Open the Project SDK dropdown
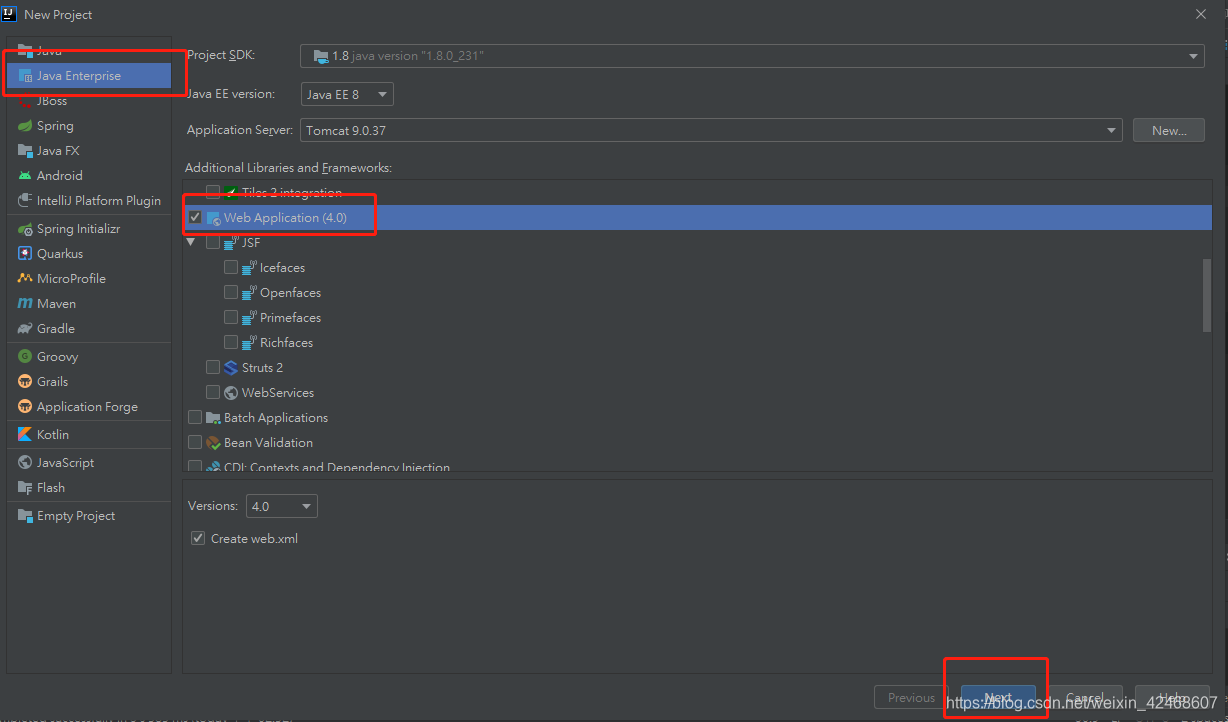Viewport: 1228px width, 722px height. tap(752, 56)
